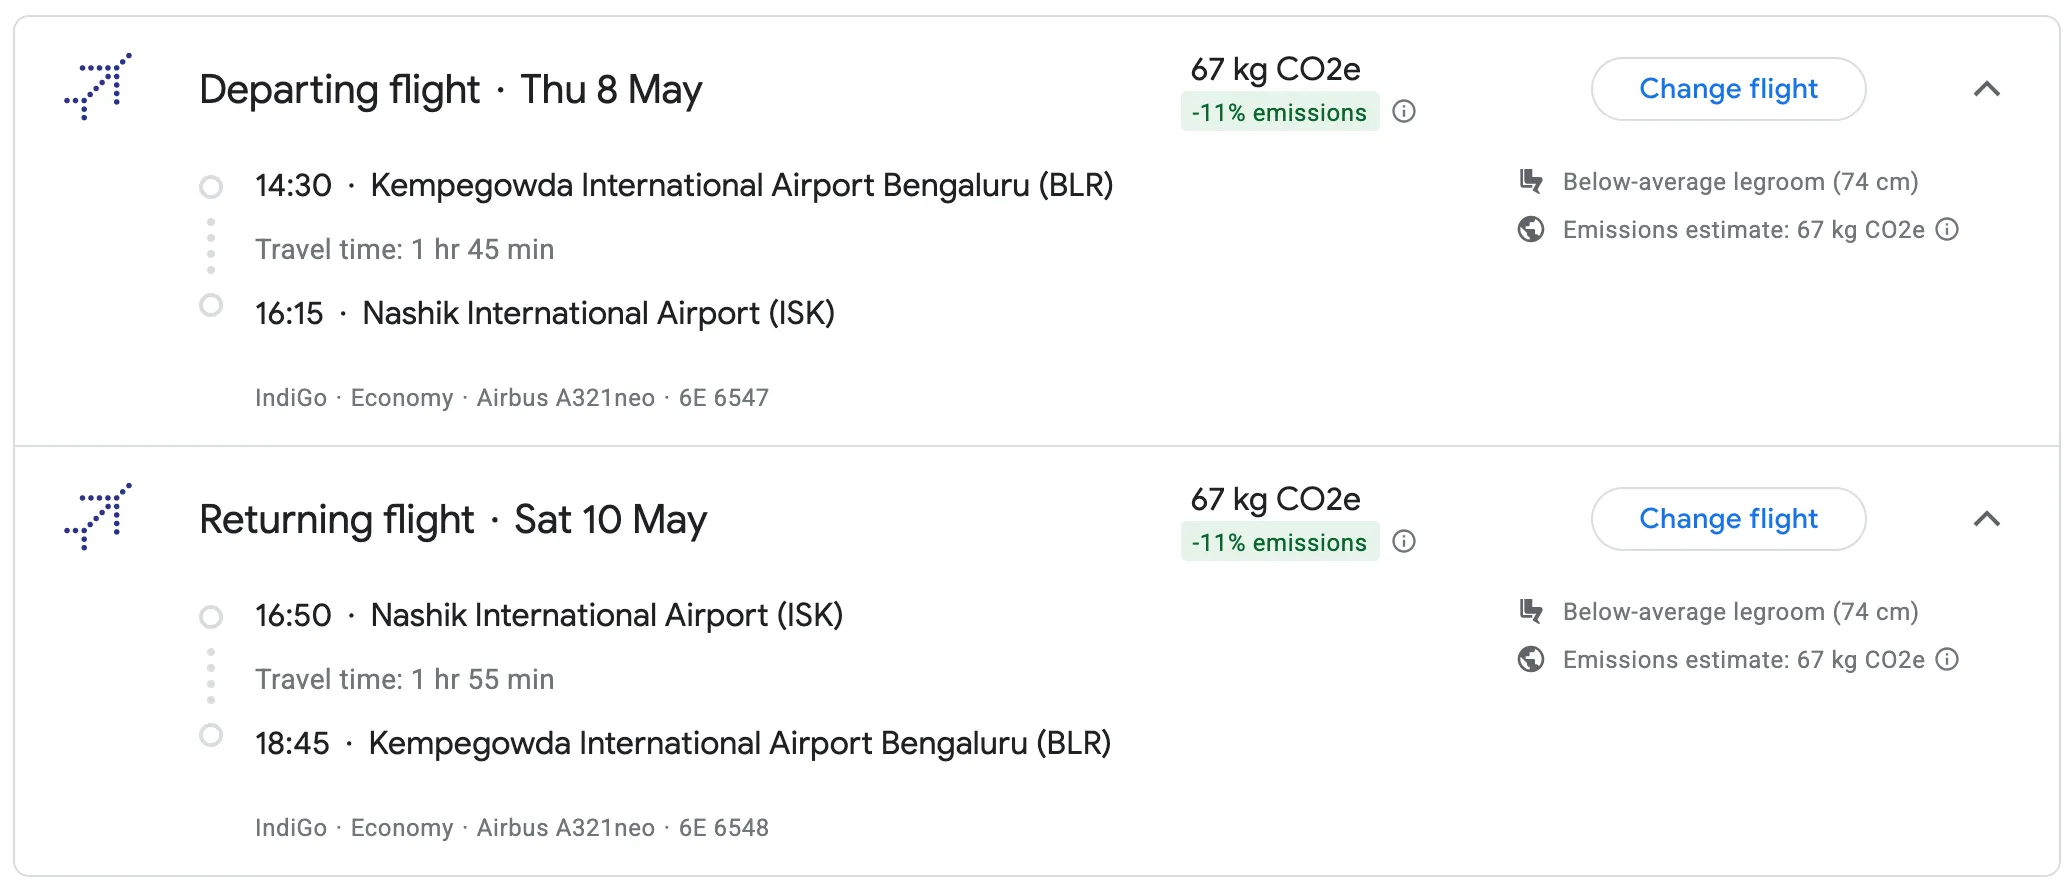
Task: Click the returning -11% emissions badge
Action: click(x=1279, y=542)
